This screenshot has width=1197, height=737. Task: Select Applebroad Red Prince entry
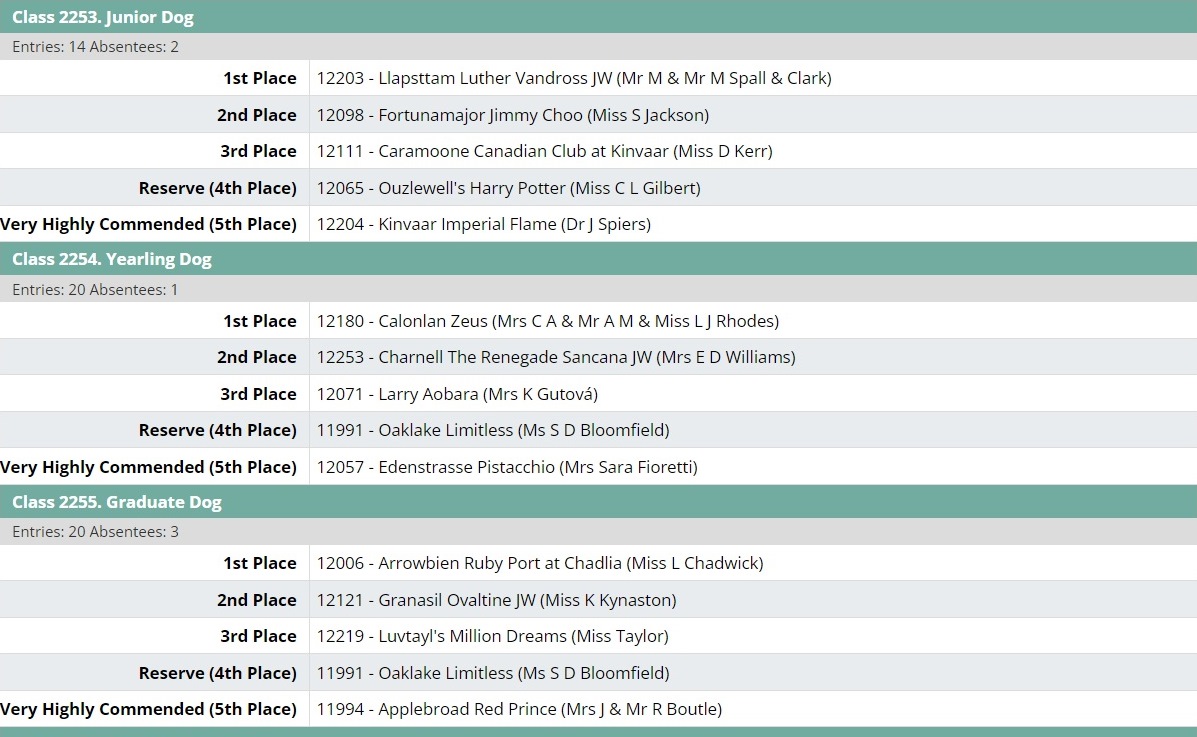pyautogui.click(x=519, y=709)
